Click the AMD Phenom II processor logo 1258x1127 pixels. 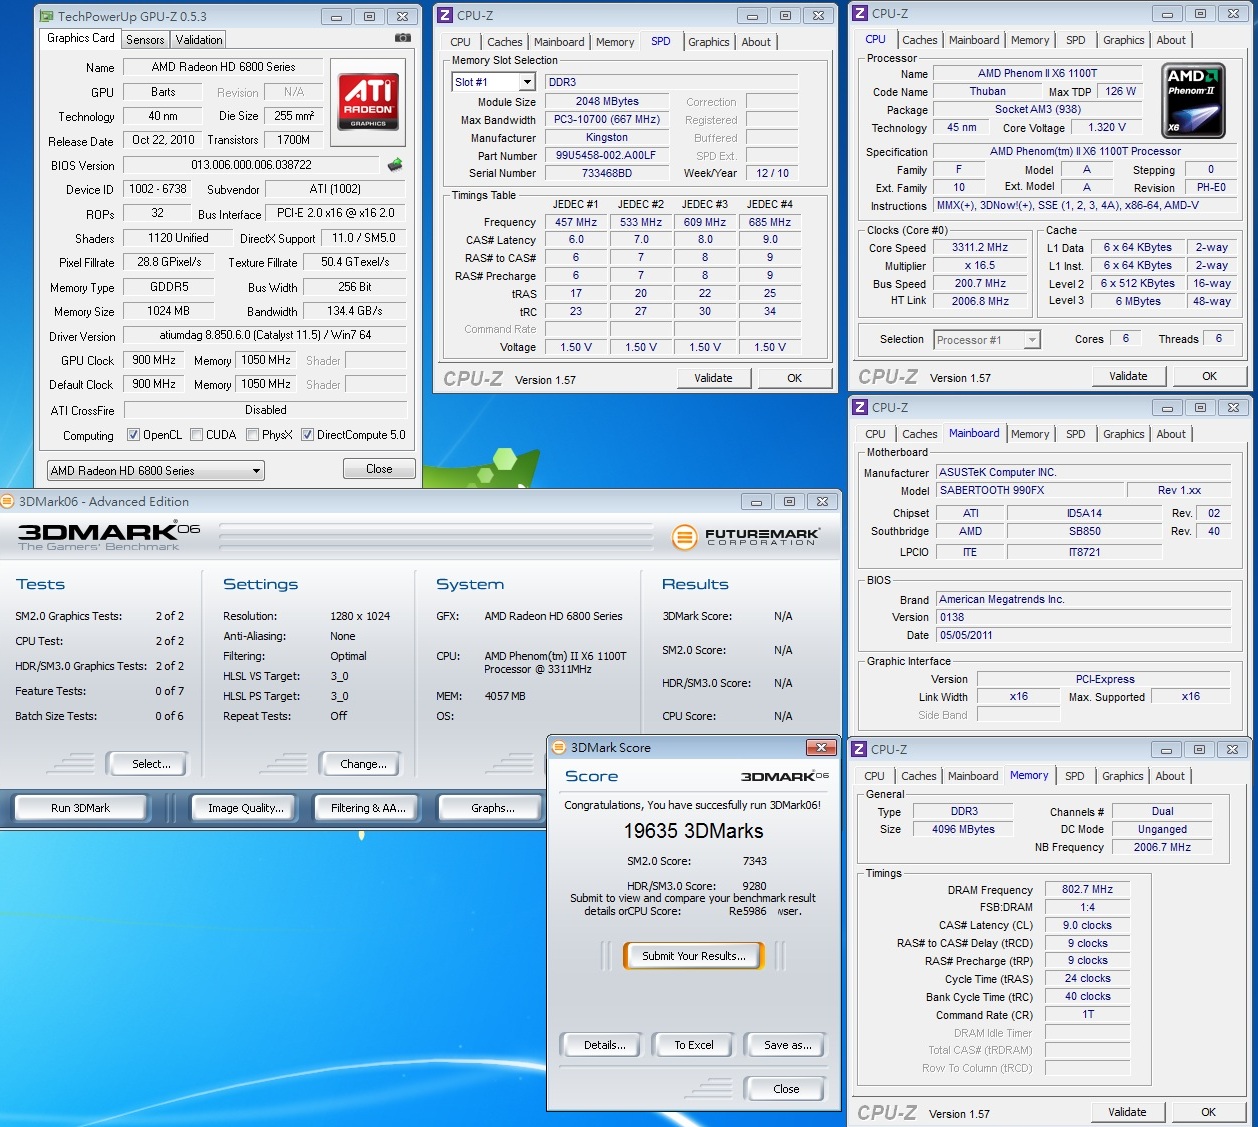click(1194, 101)
